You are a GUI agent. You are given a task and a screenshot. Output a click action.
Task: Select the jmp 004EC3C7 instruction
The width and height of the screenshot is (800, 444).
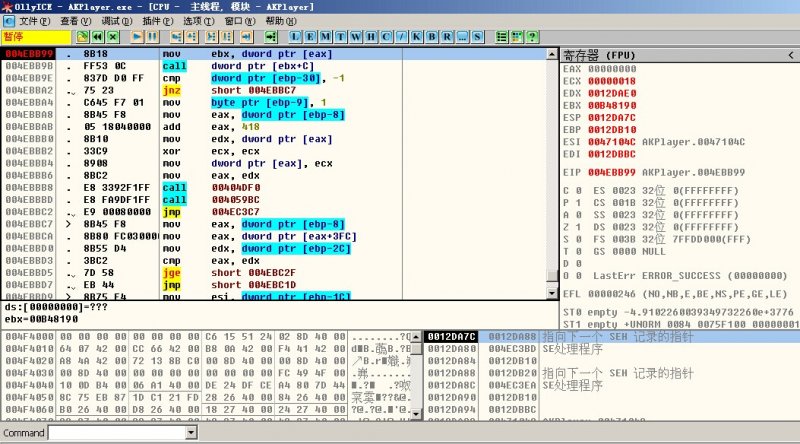[273, 212]
